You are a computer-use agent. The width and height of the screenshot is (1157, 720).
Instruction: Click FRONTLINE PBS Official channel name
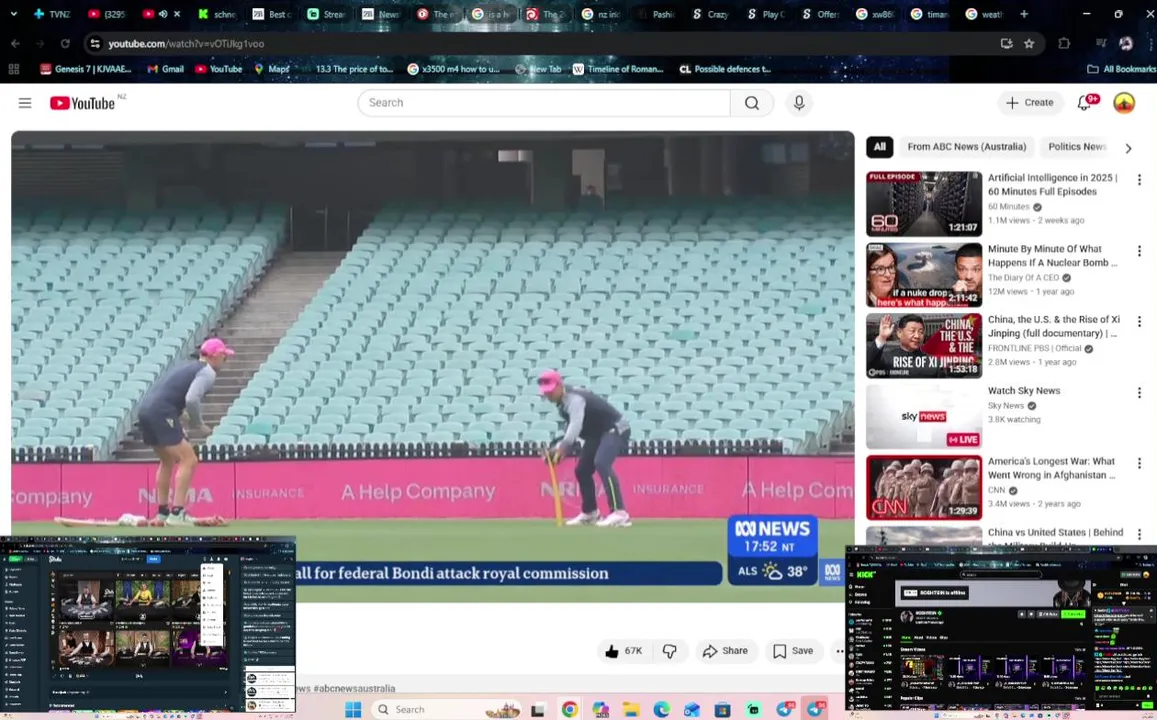click(x=1035, y=348)
